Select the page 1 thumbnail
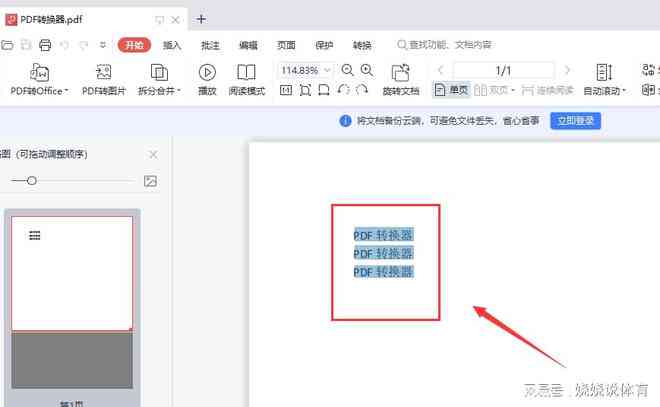This screenshot has width=660, height=407. (72, 302)
